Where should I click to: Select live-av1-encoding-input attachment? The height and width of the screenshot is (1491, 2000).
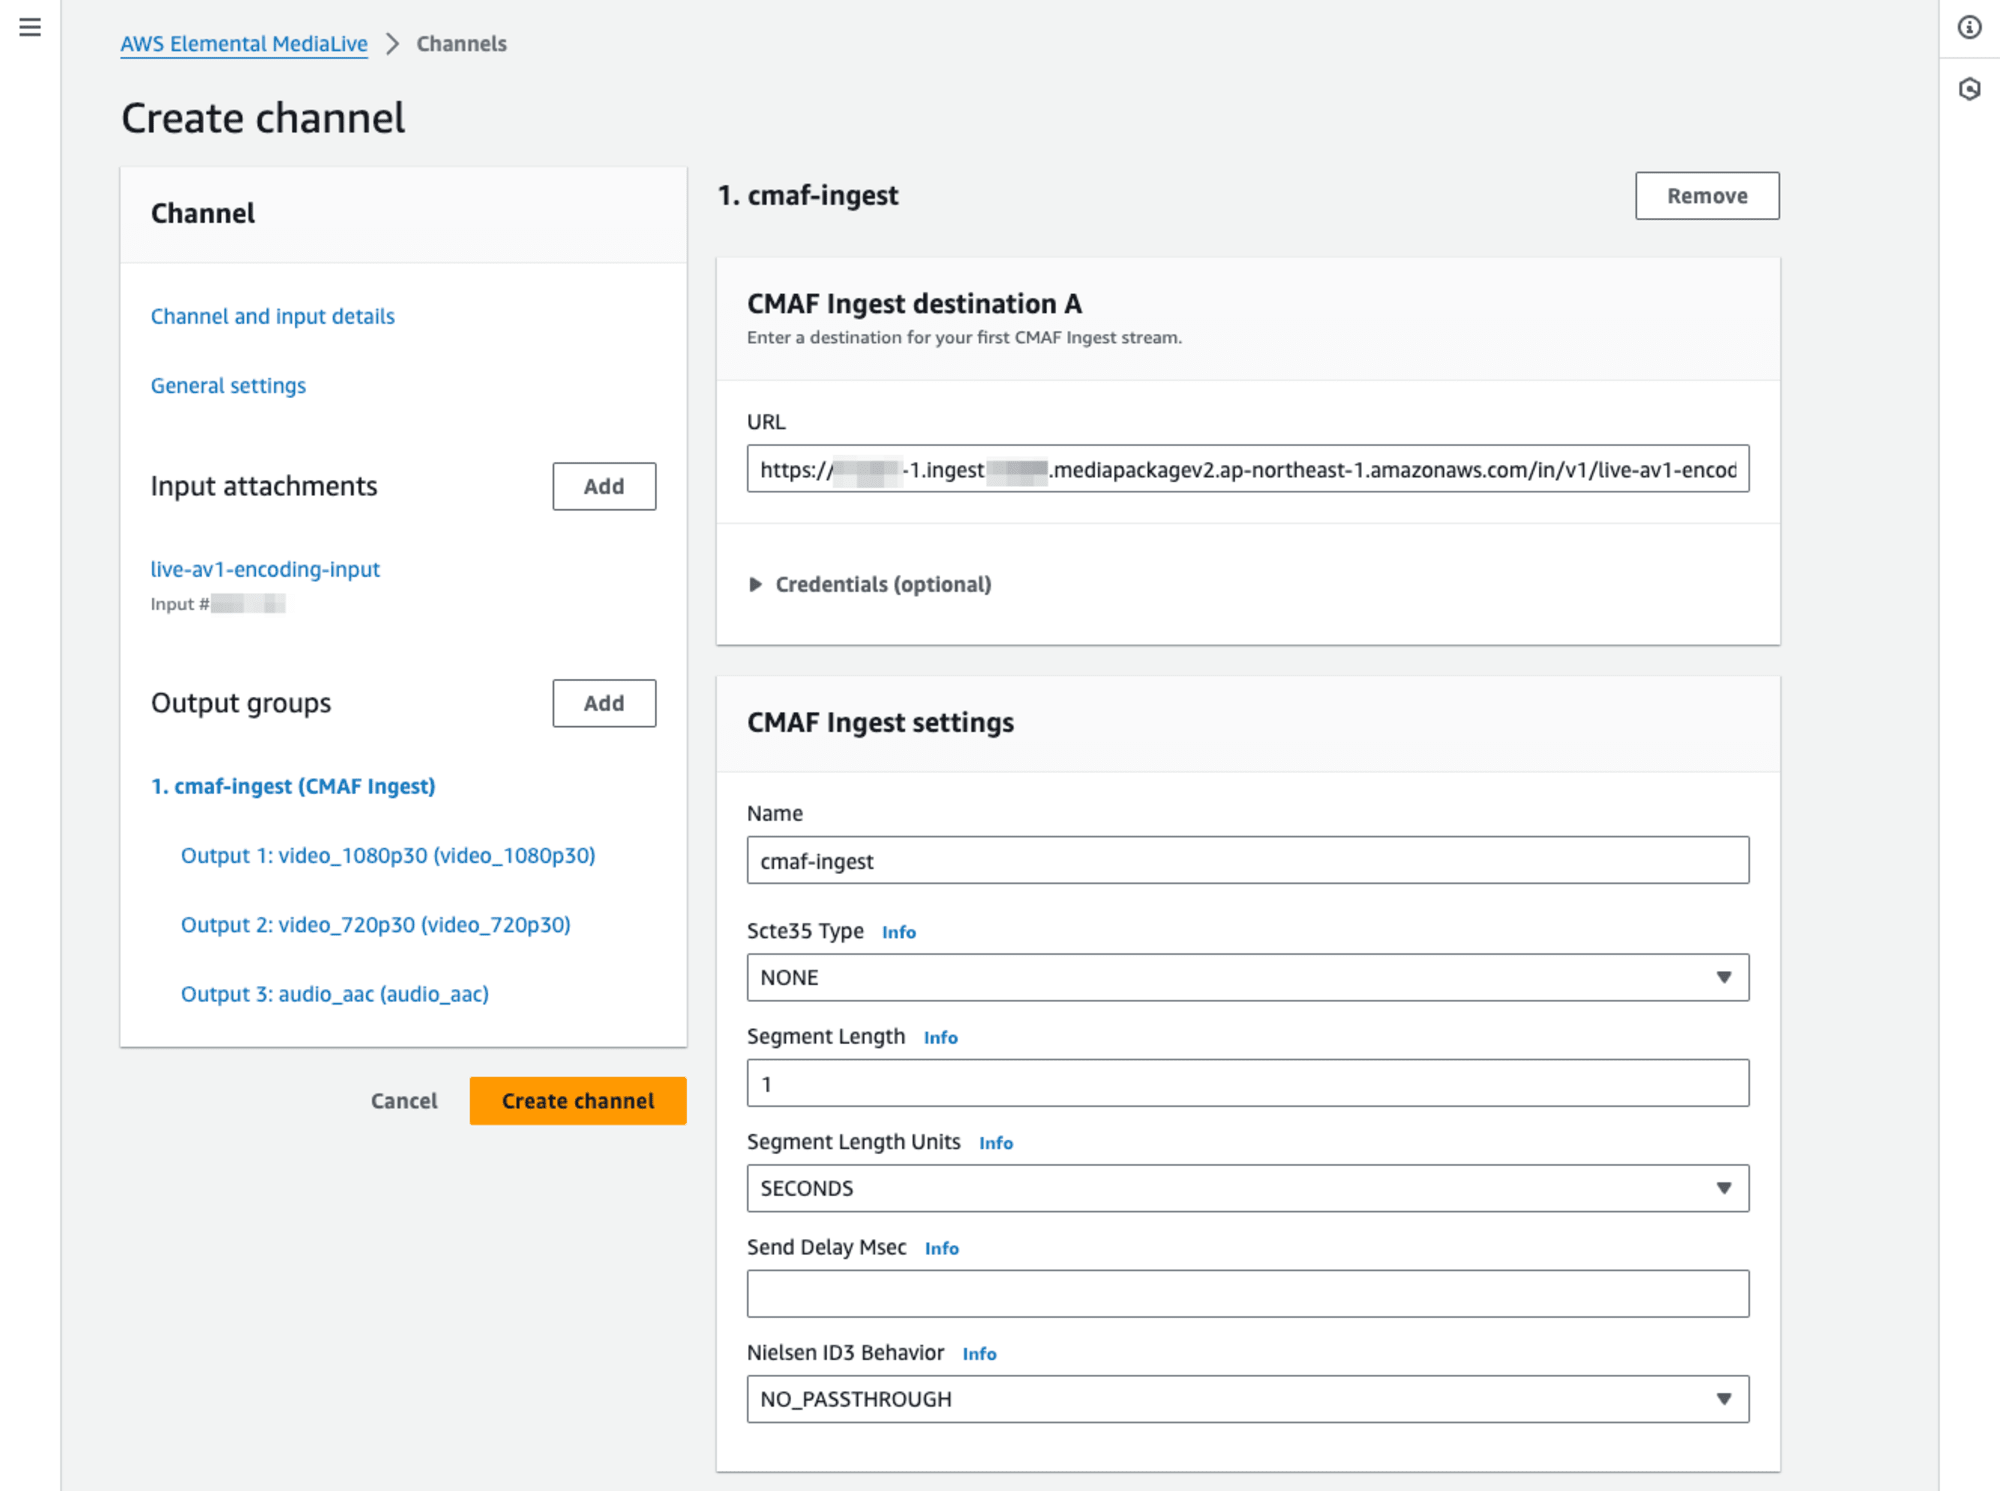pos(265,569)
